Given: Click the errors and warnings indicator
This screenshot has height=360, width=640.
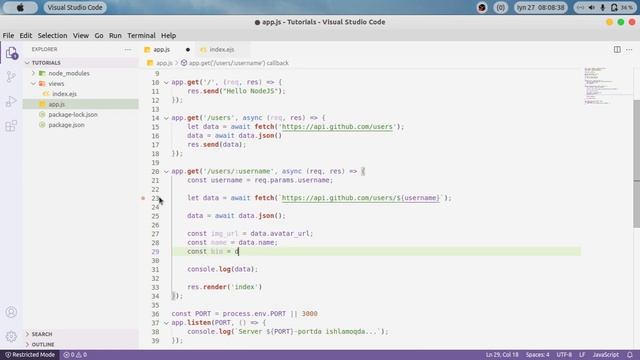Looking at the screenshot, I should coord(75,355).
